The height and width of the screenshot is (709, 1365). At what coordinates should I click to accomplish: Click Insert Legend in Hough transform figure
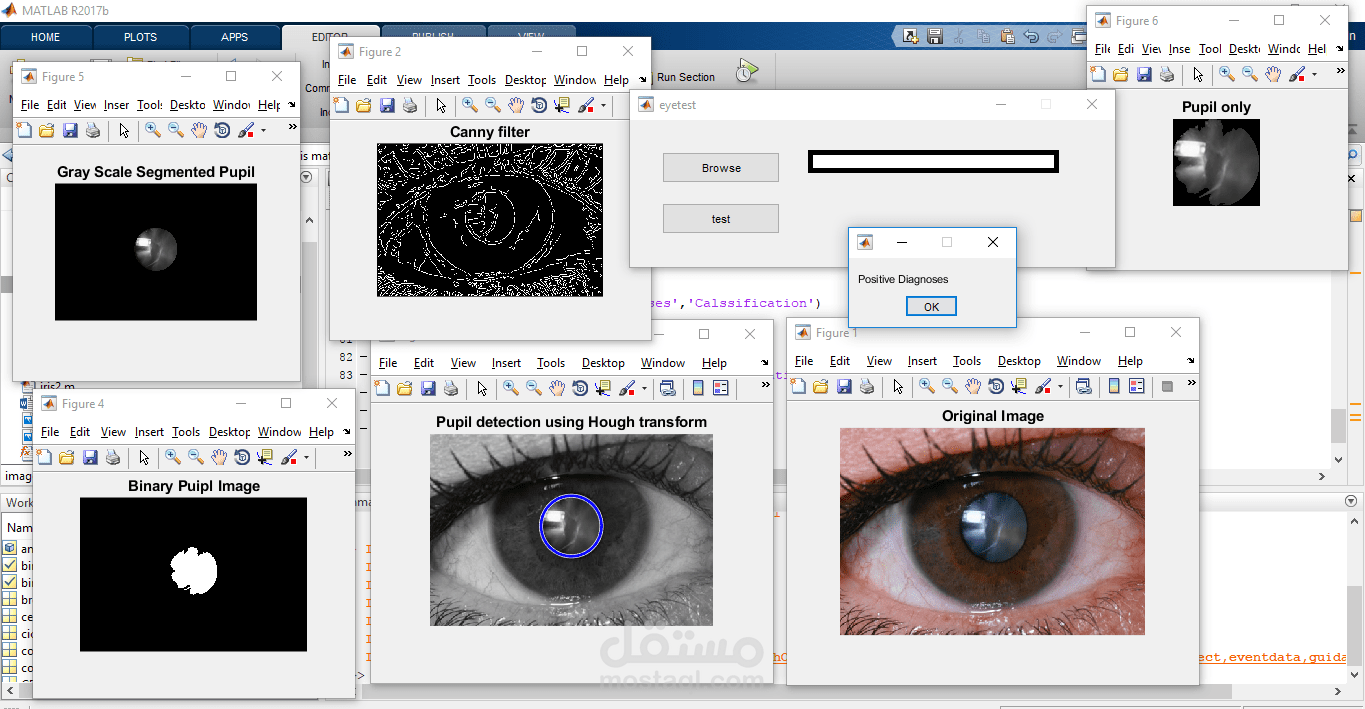pos(720,388)
